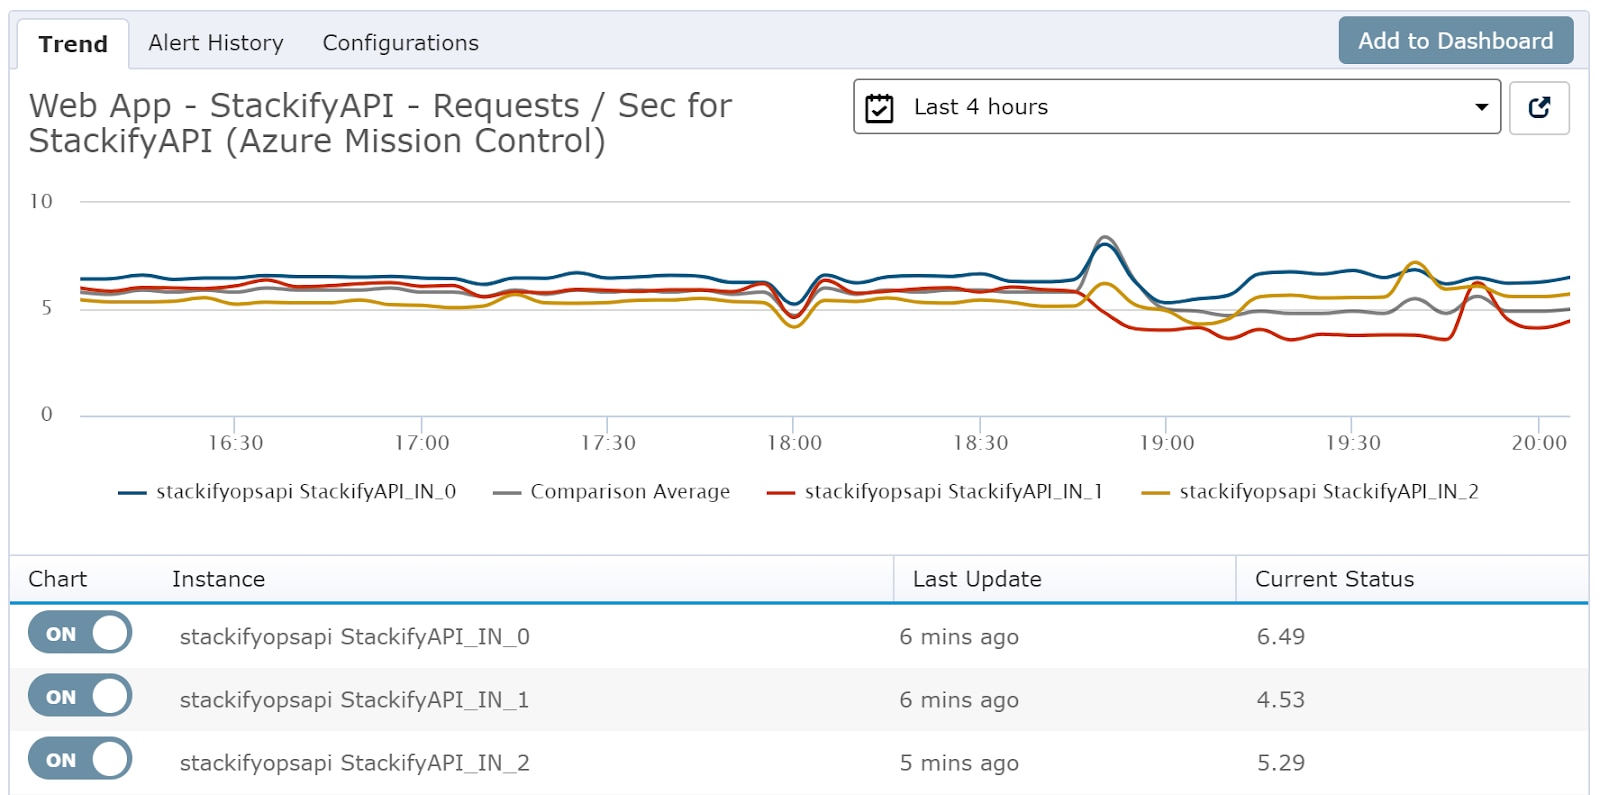1600x795 pixels.
Task: Click the time range dropdown caret icon
Action: 1481,107
